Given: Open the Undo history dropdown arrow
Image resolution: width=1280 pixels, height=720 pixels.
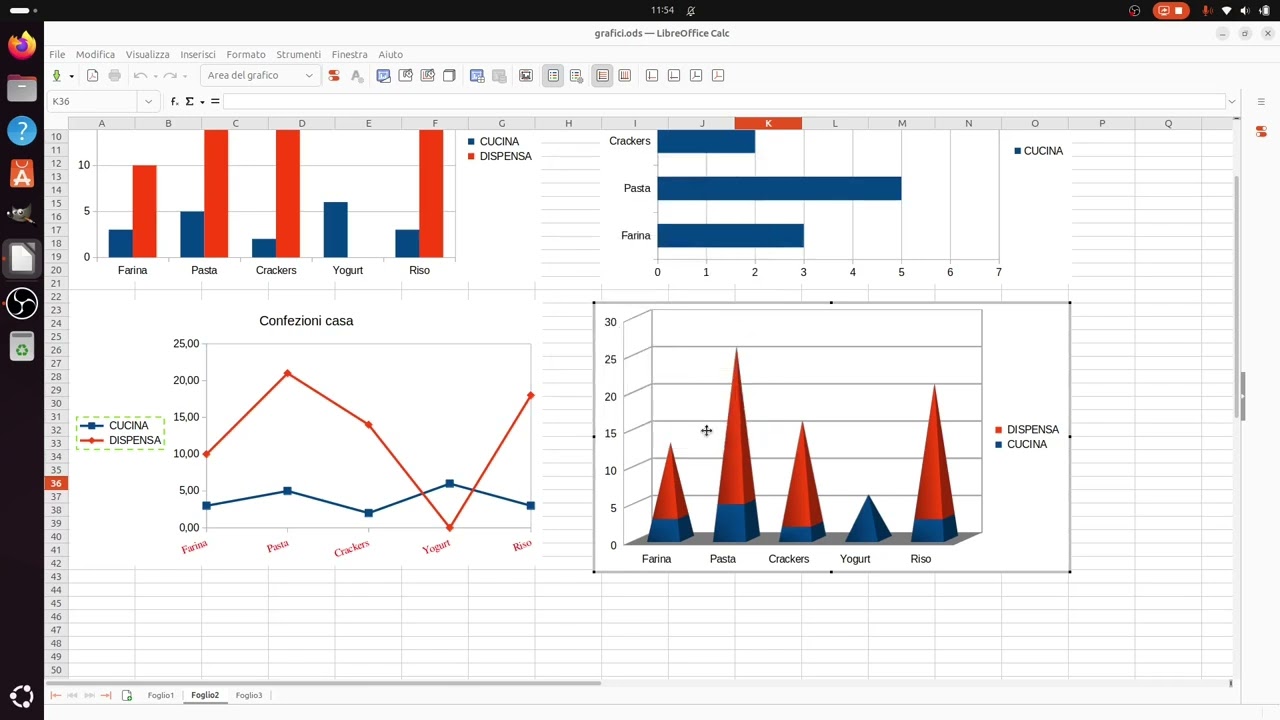Looking at the screenshot, I should coord(155,76).
